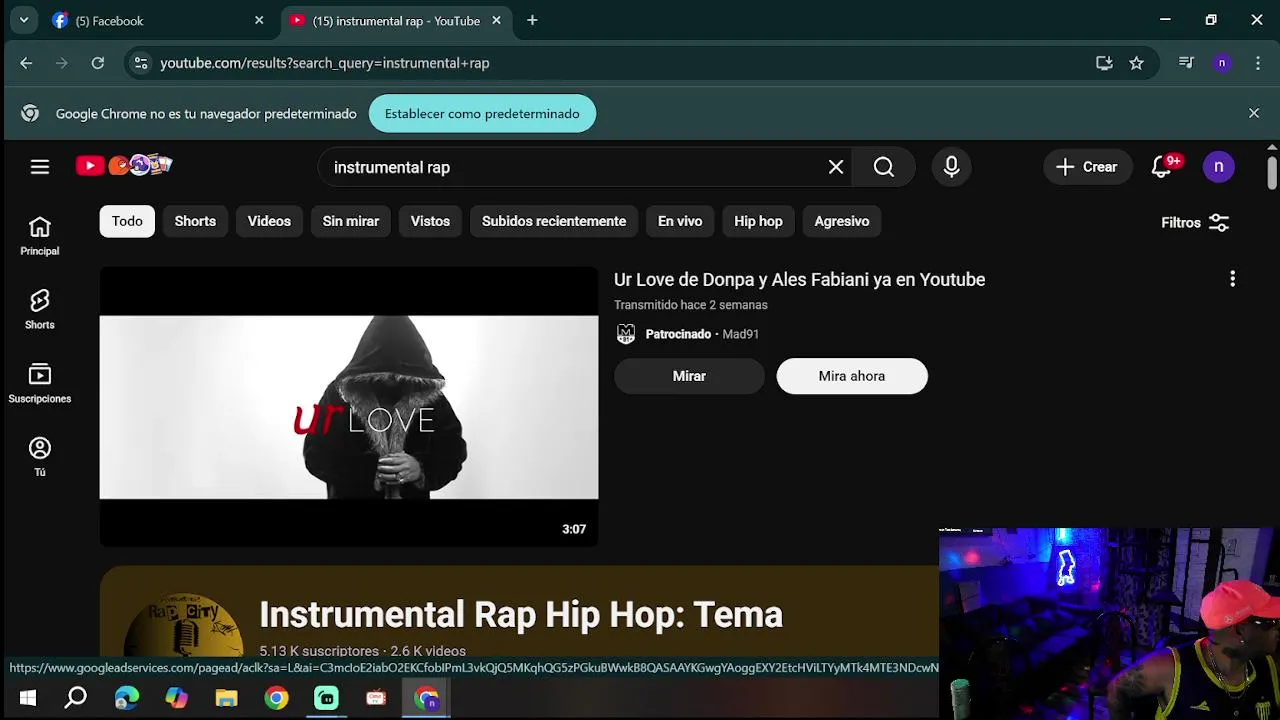This screenshot has height=720, width=1280.
Task: Close the Facebook tab
Action: pos(259,20)
